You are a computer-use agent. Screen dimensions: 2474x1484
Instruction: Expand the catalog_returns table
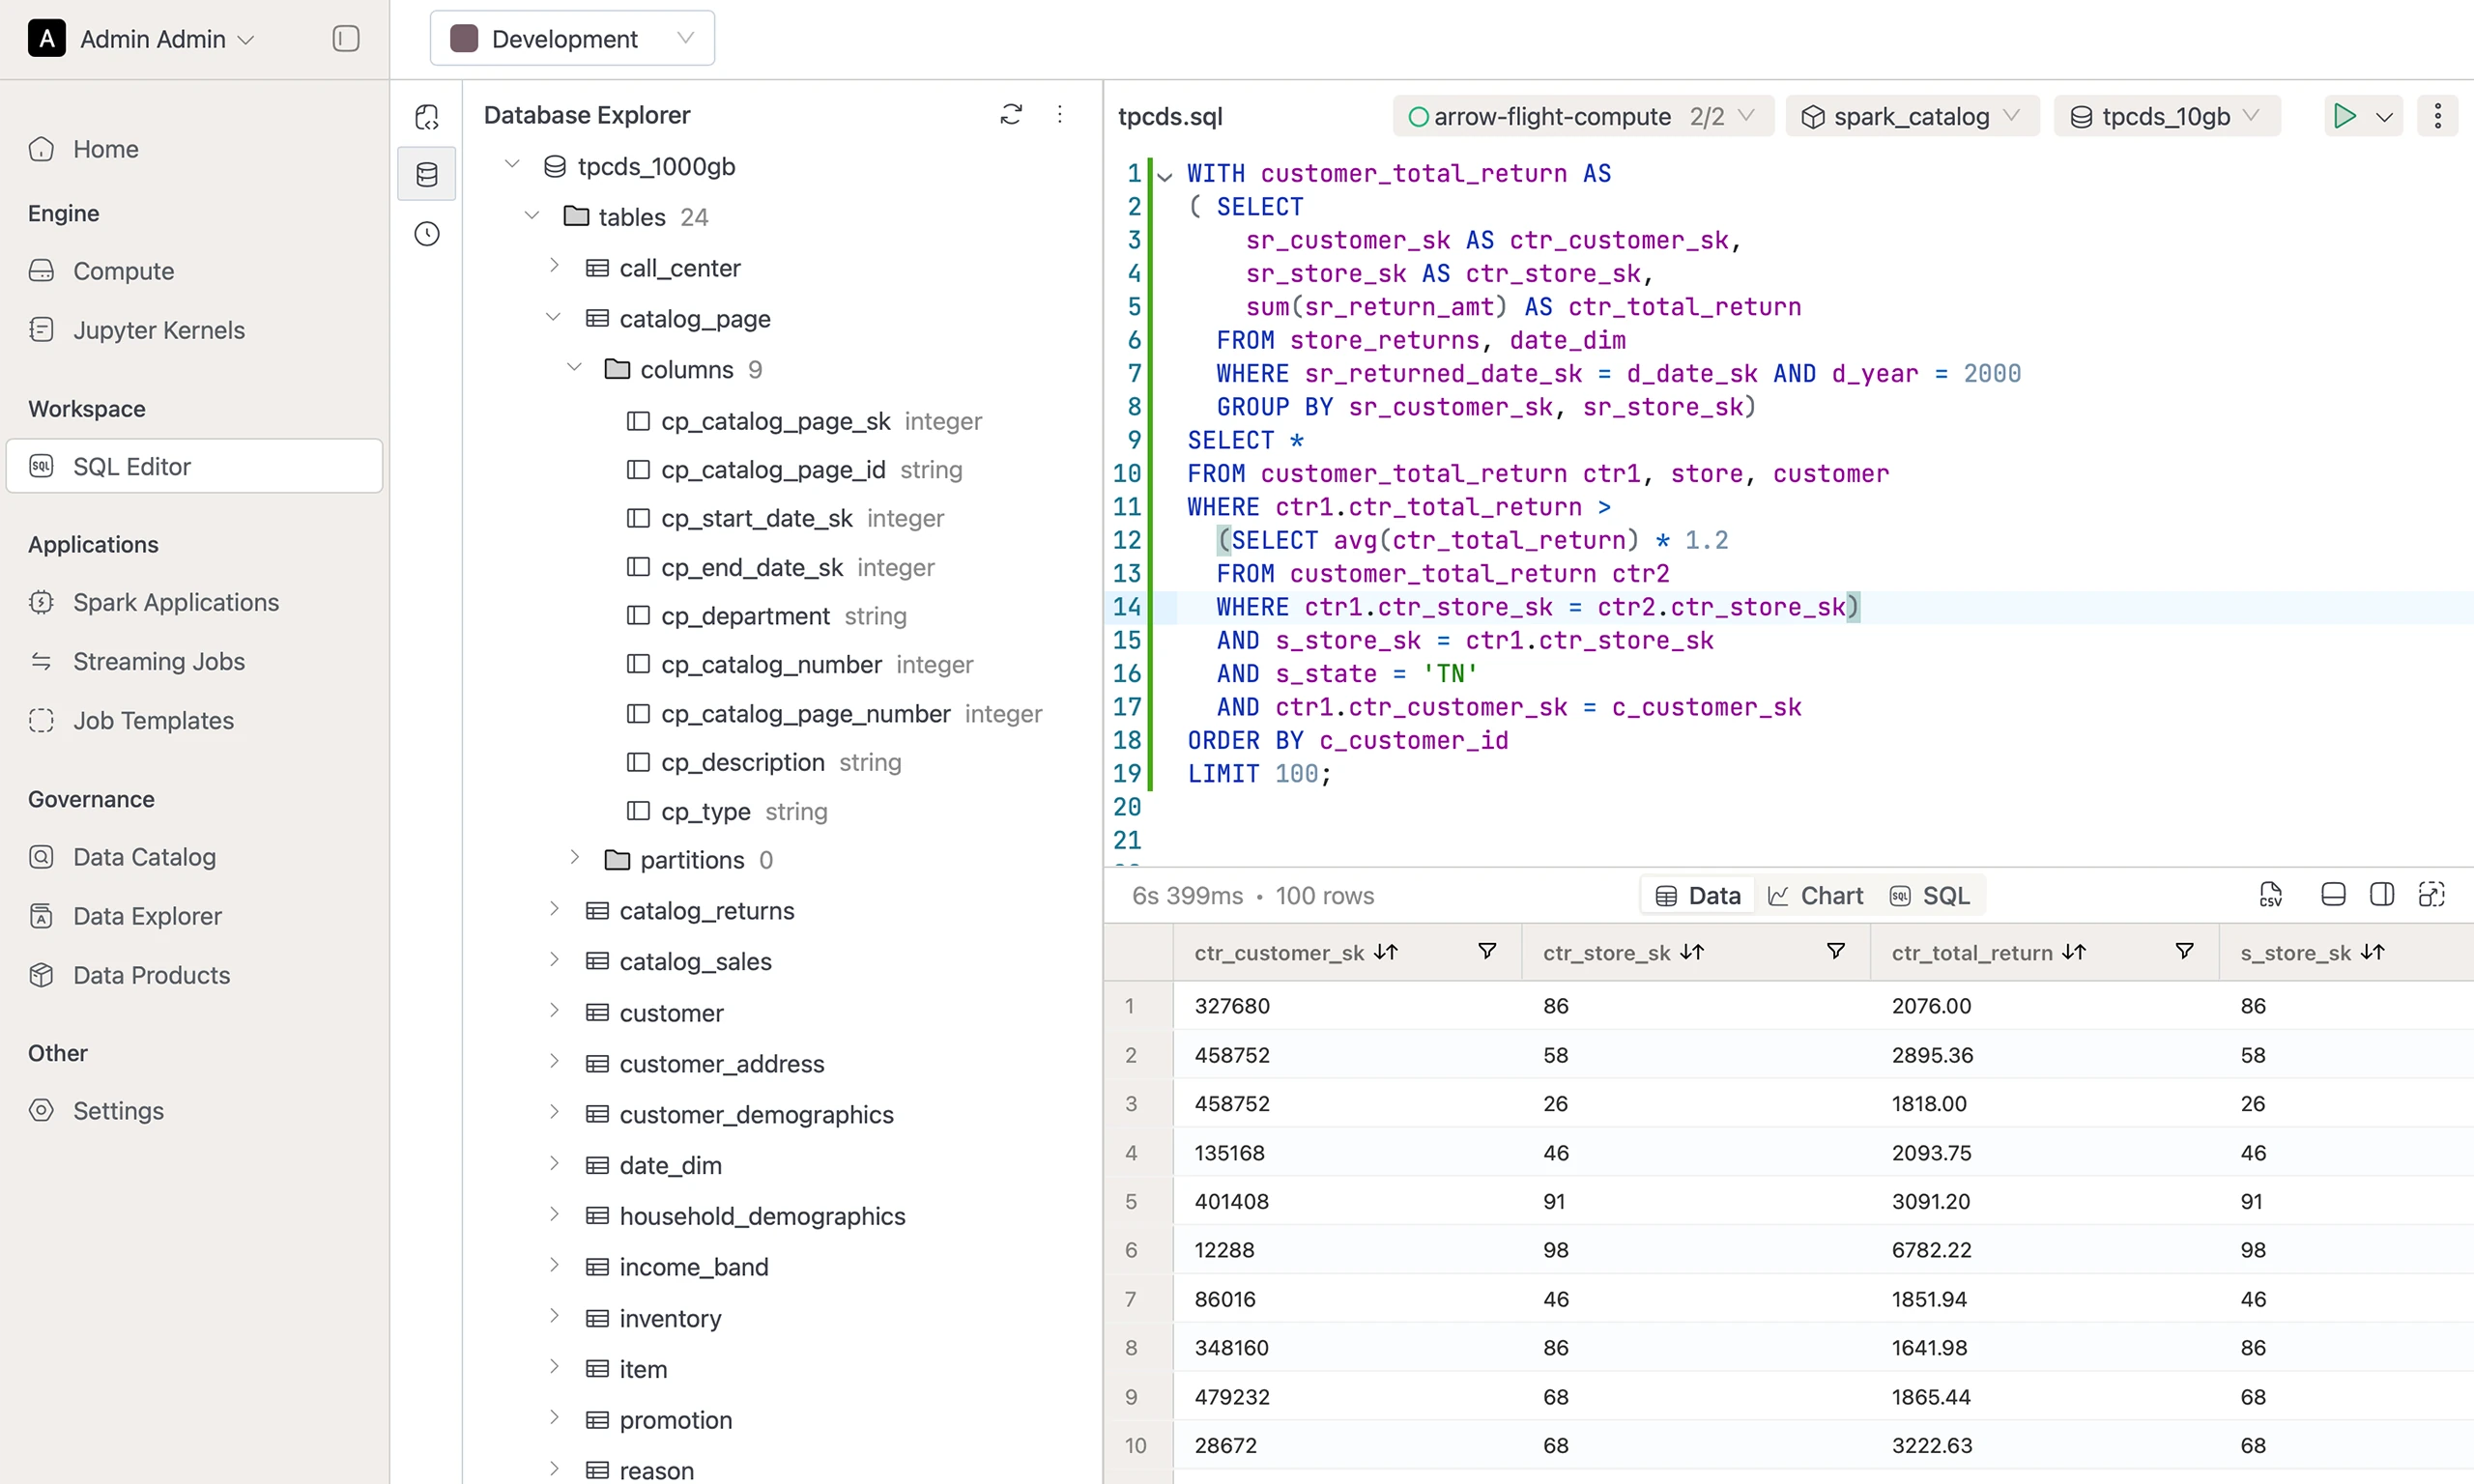[554, 909]
